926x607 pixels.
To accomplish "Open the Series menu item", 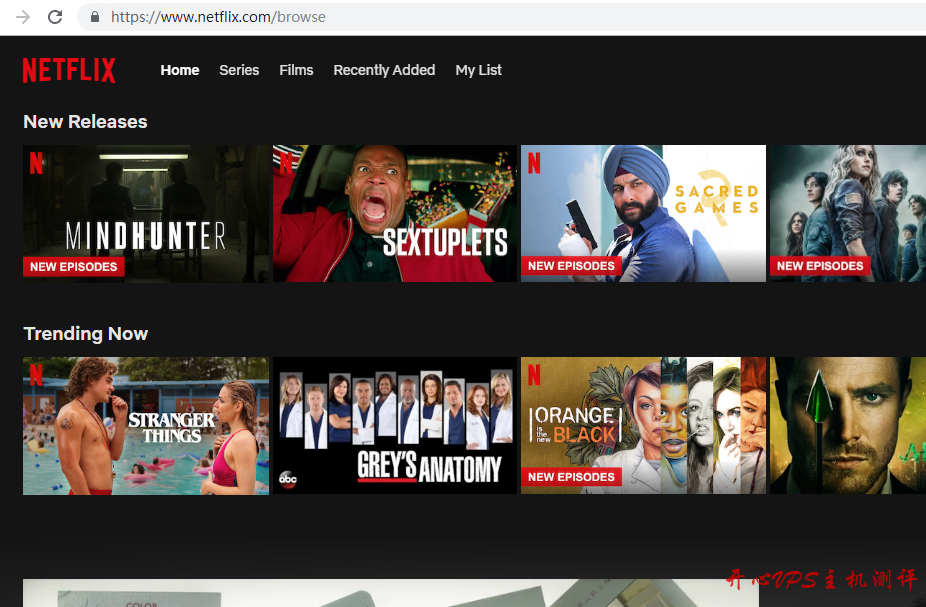I will 239,70.
